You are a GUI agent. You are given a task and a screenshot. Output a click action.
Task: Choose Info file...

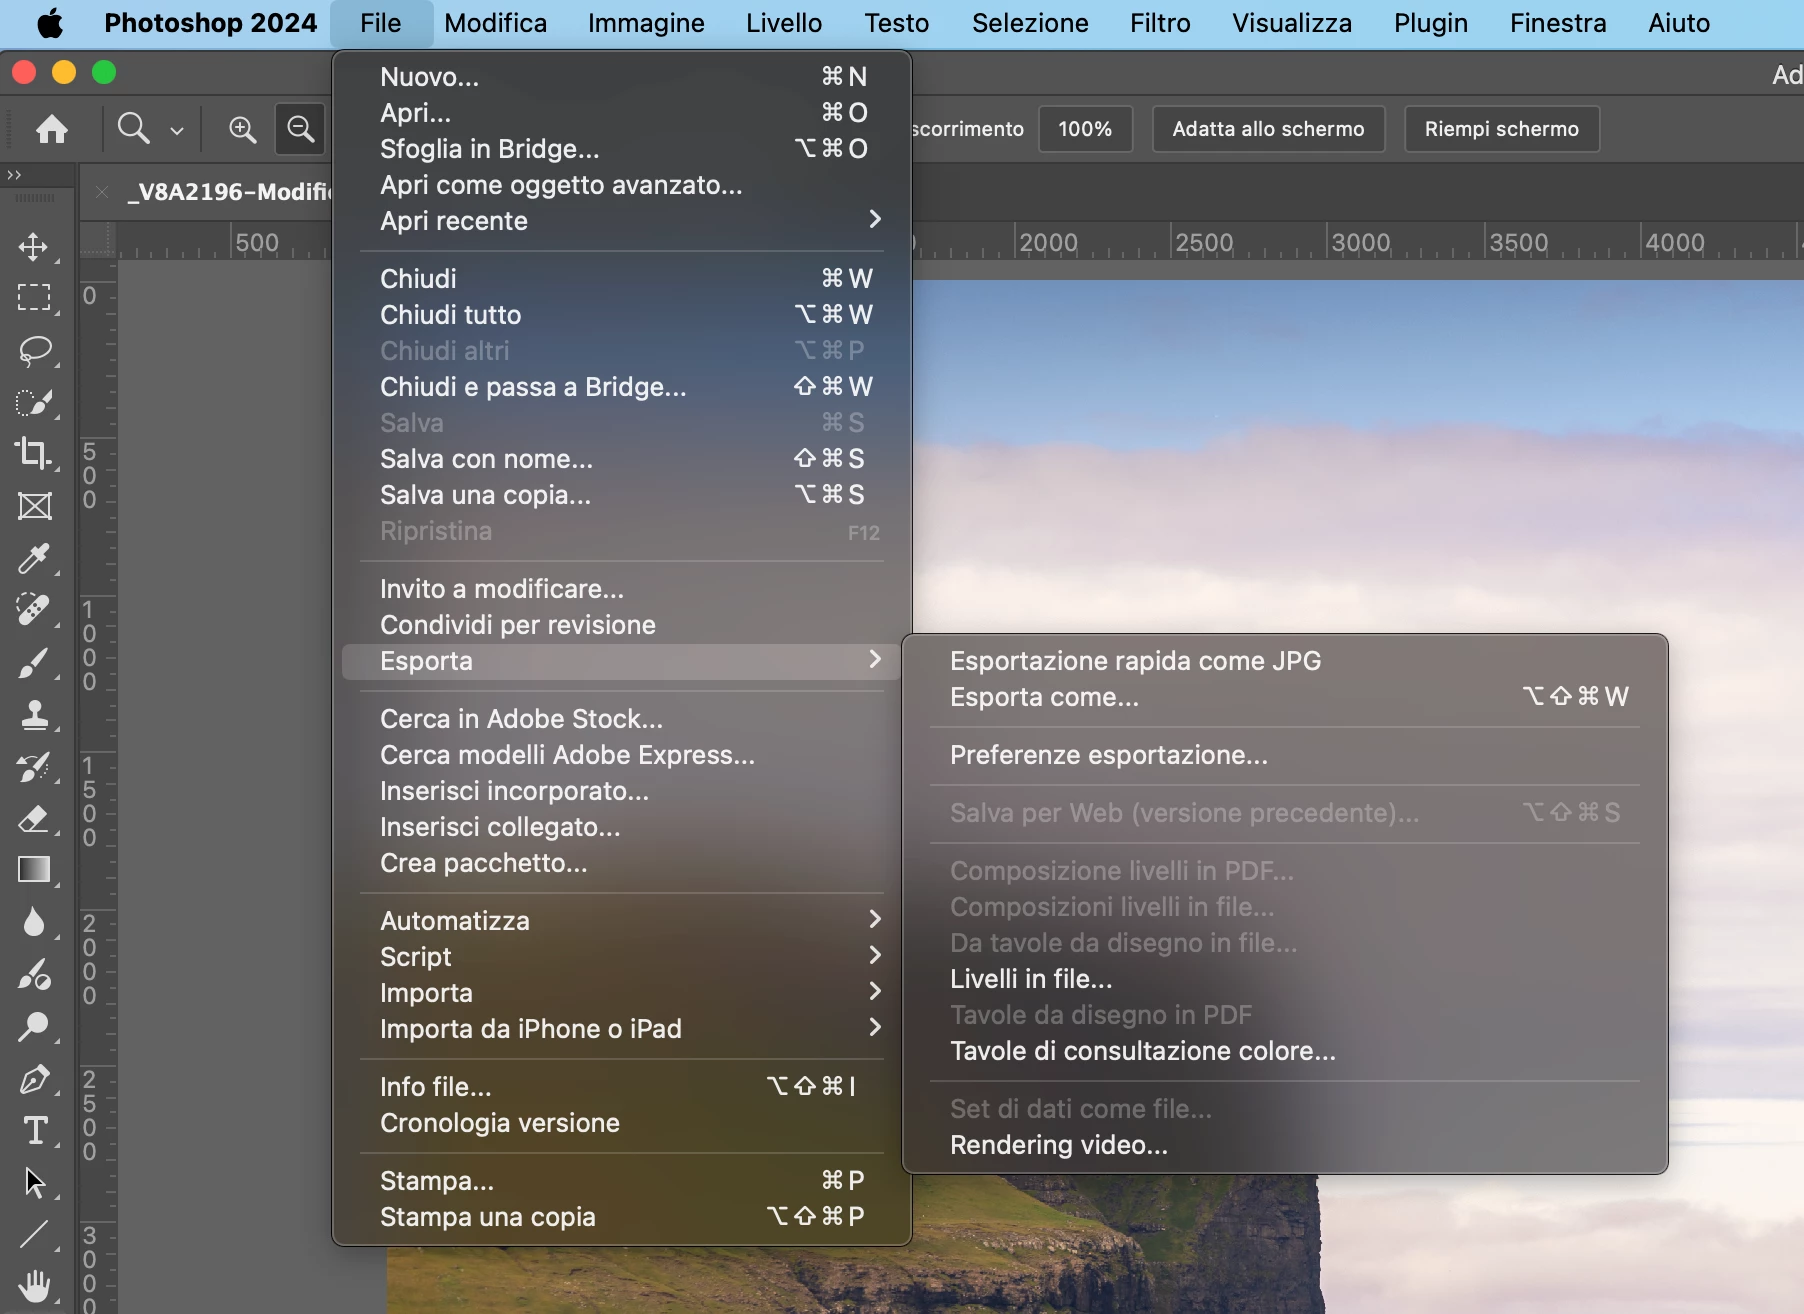pos(621,1087)
